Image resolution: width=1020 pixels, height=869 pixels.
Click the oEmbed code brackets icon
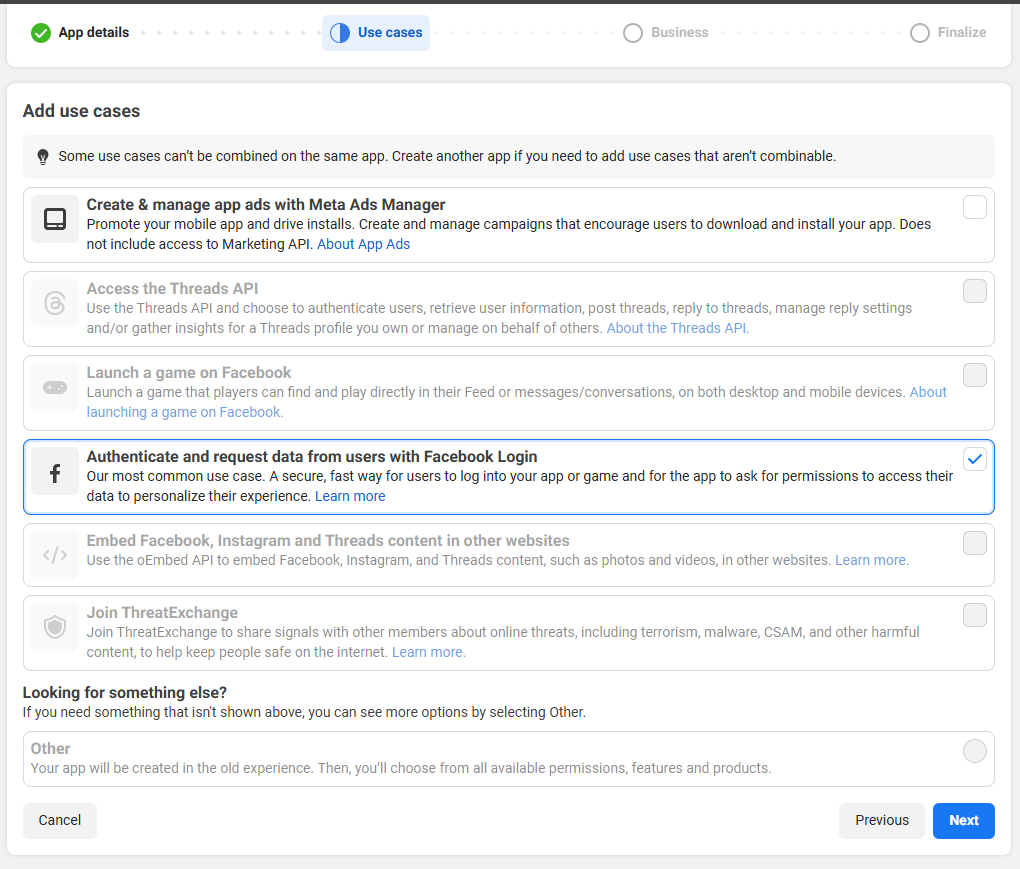point(55,555)
